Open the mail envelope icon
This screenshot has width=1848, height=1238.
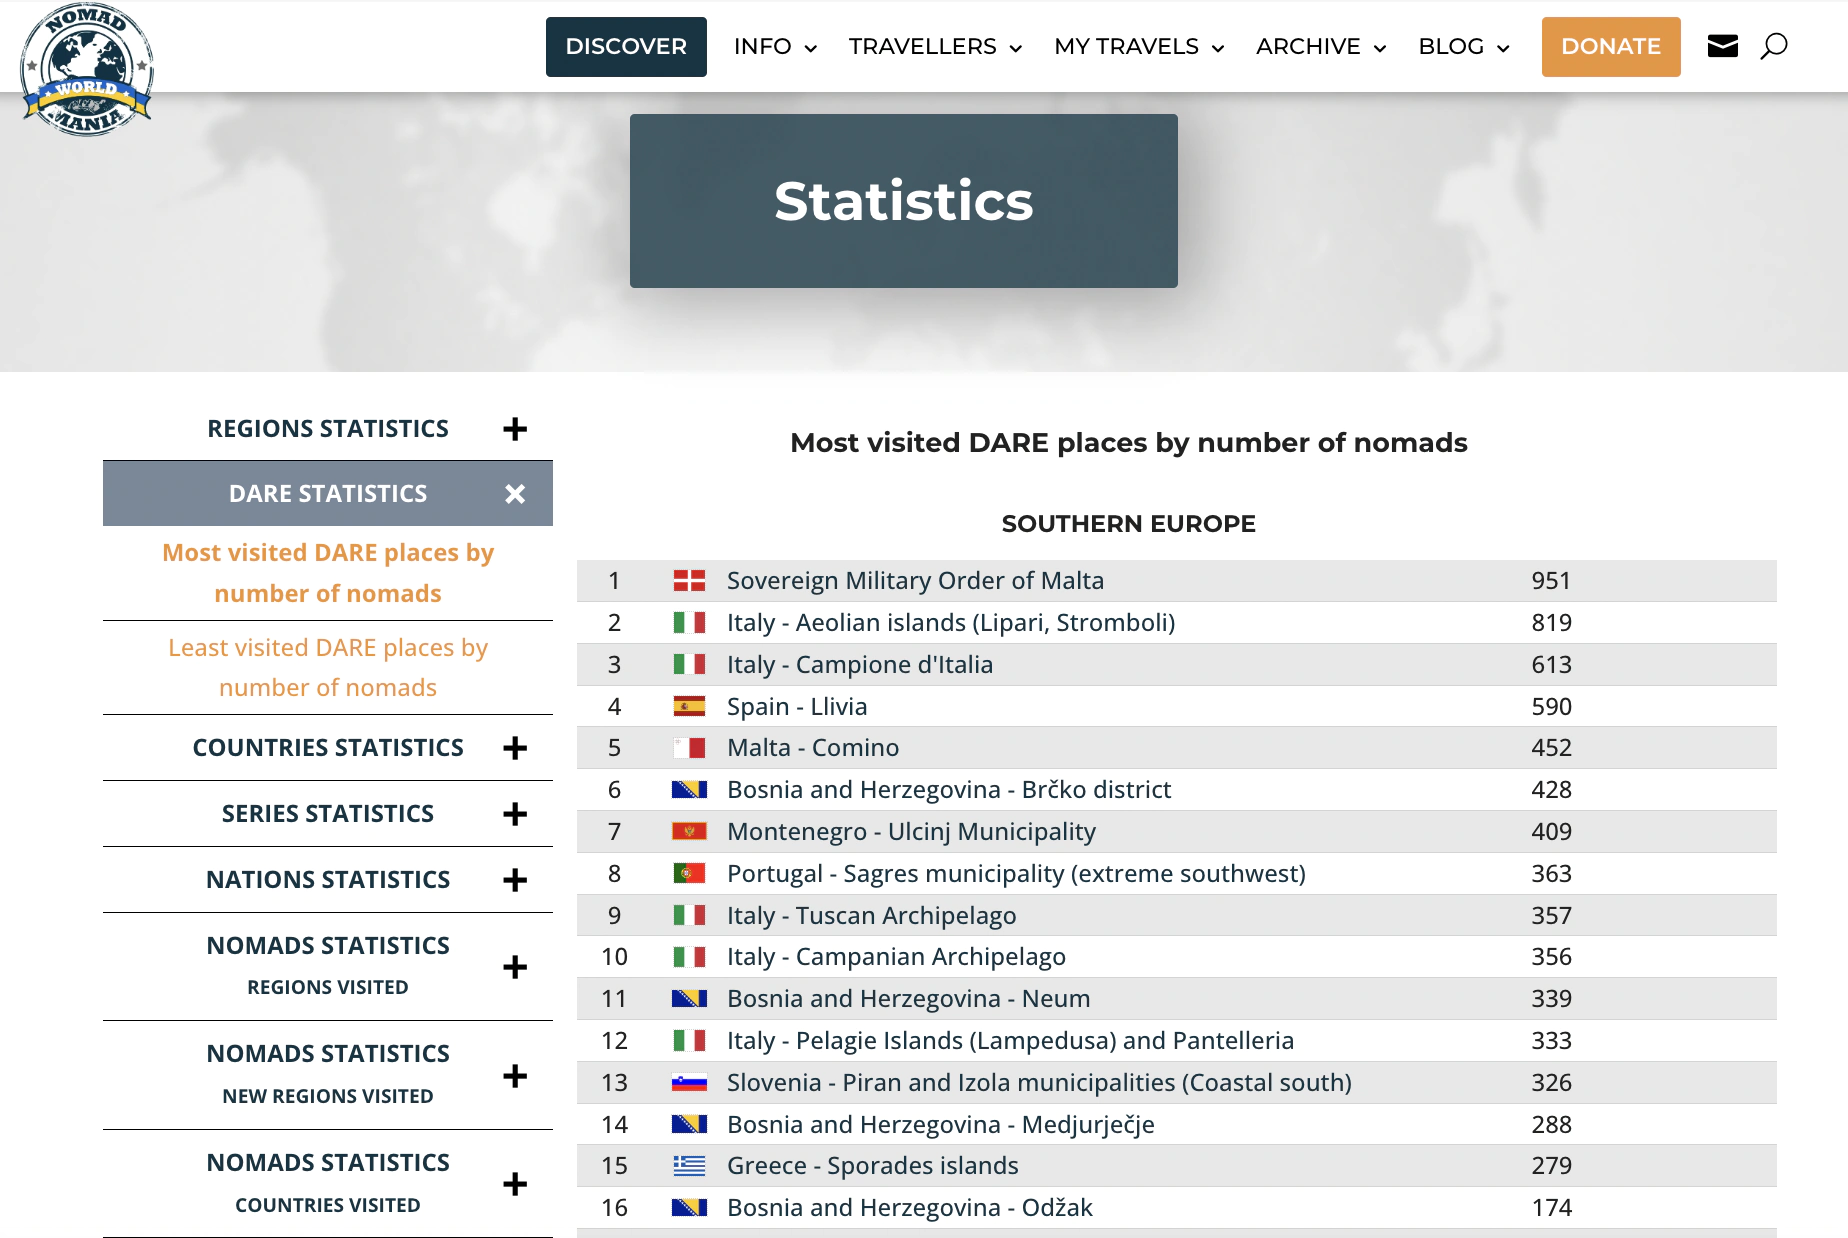1722,46
